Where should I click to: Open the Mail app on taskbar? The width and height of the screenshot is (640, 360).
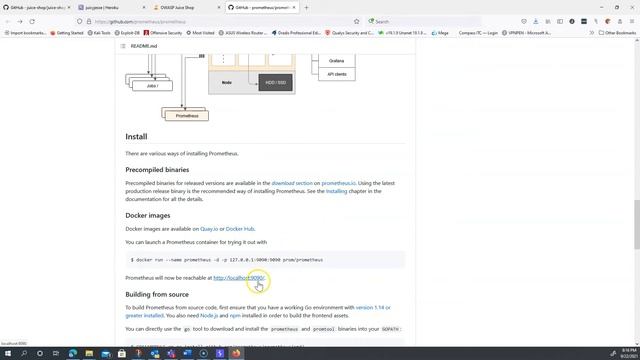click(106, 353)
